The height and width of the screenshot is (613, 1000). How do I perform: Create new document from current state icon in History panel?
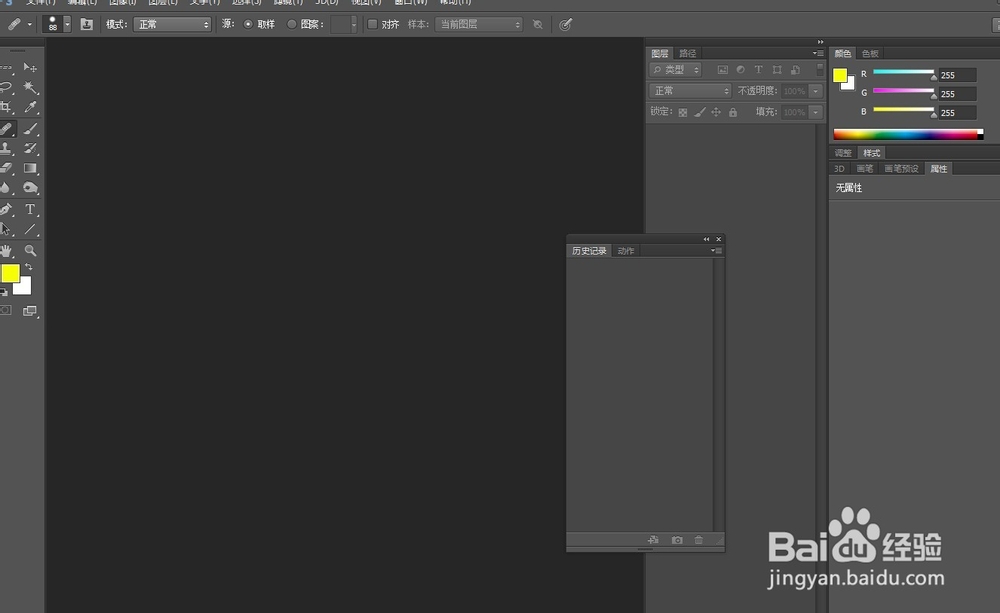(653, 540)
